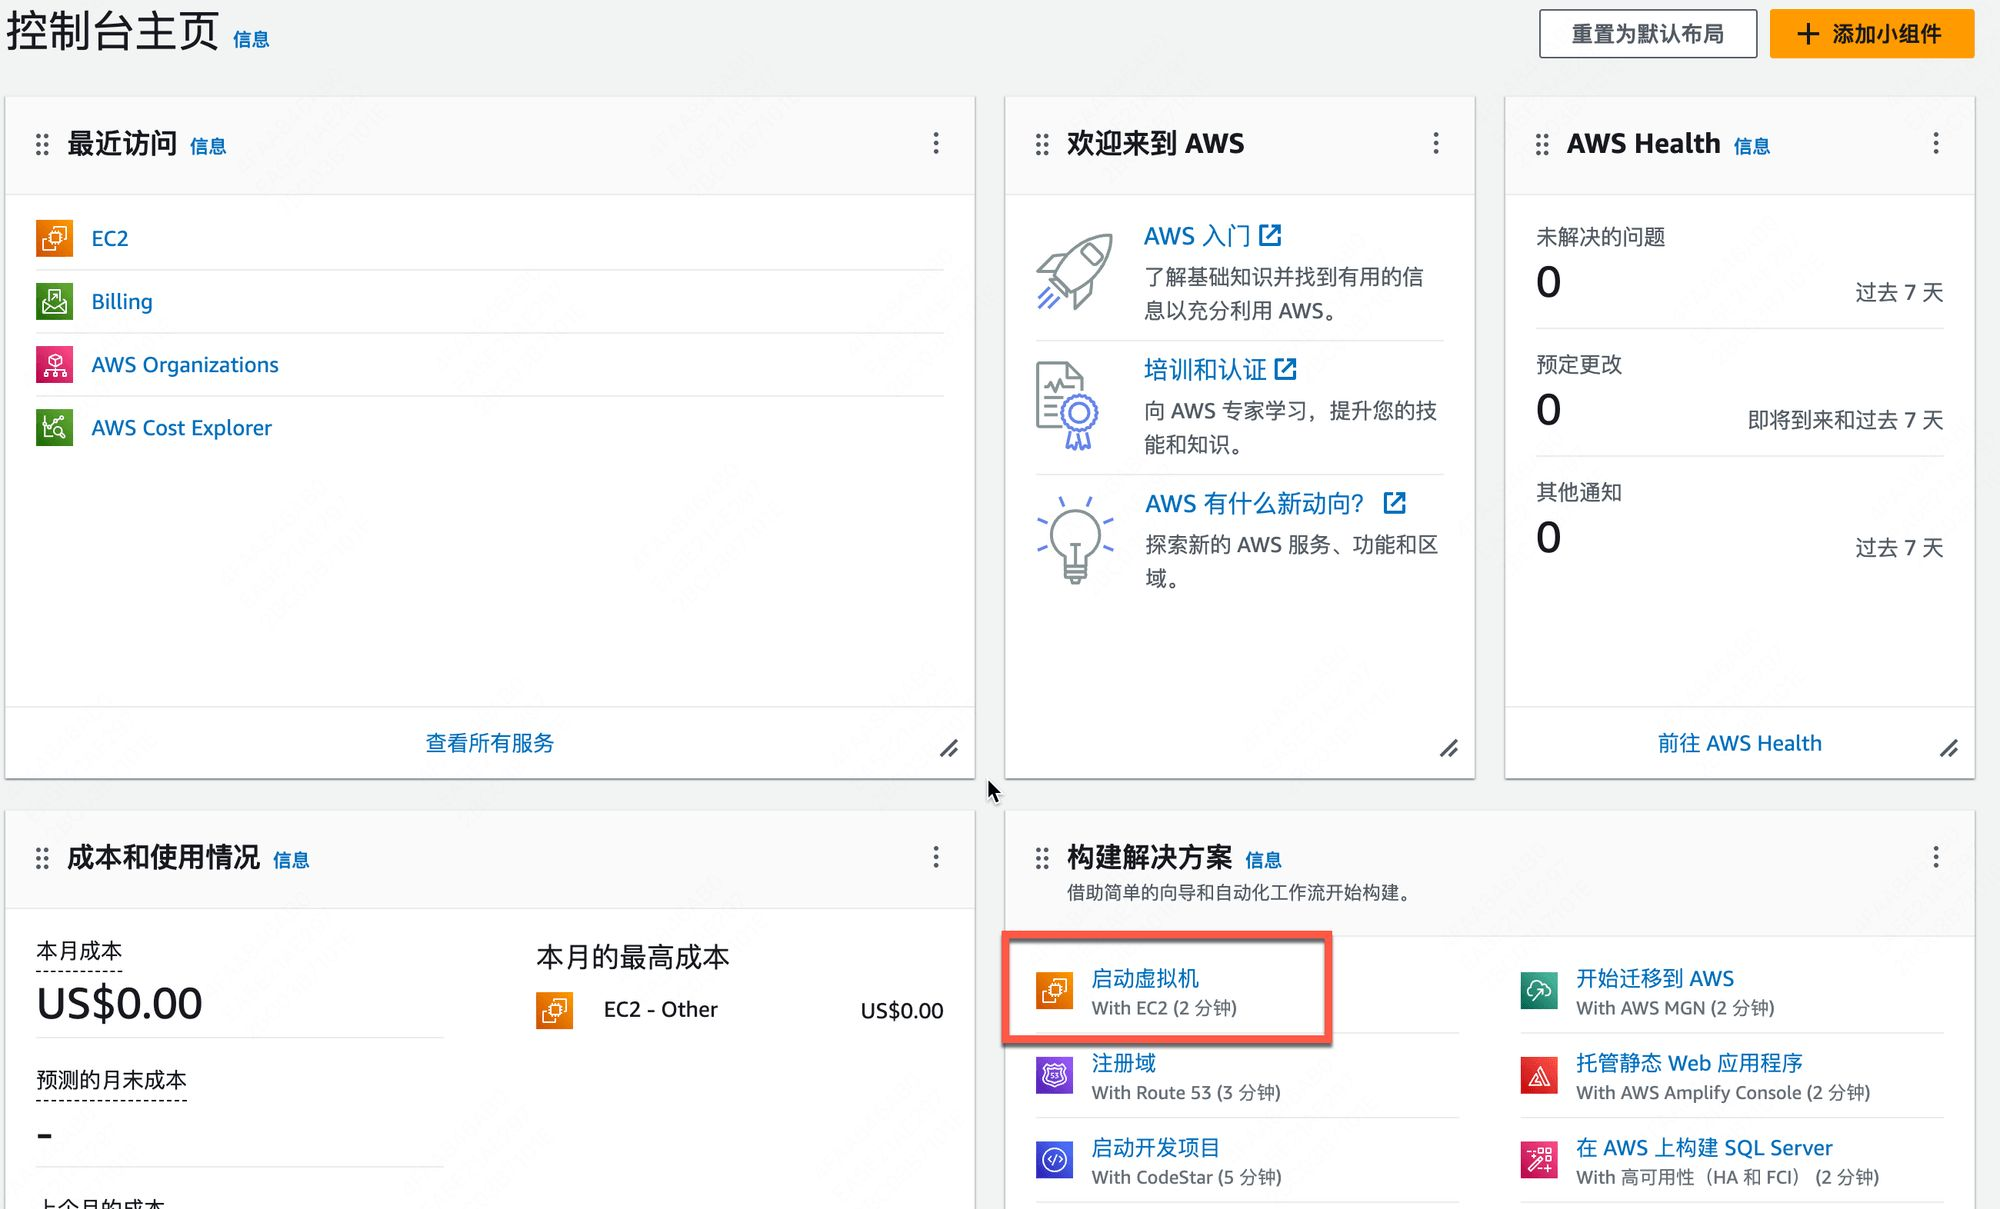2000x1209 pixels.
Task: Click the AWS MGN migration icon
Action: point(1539,990)
